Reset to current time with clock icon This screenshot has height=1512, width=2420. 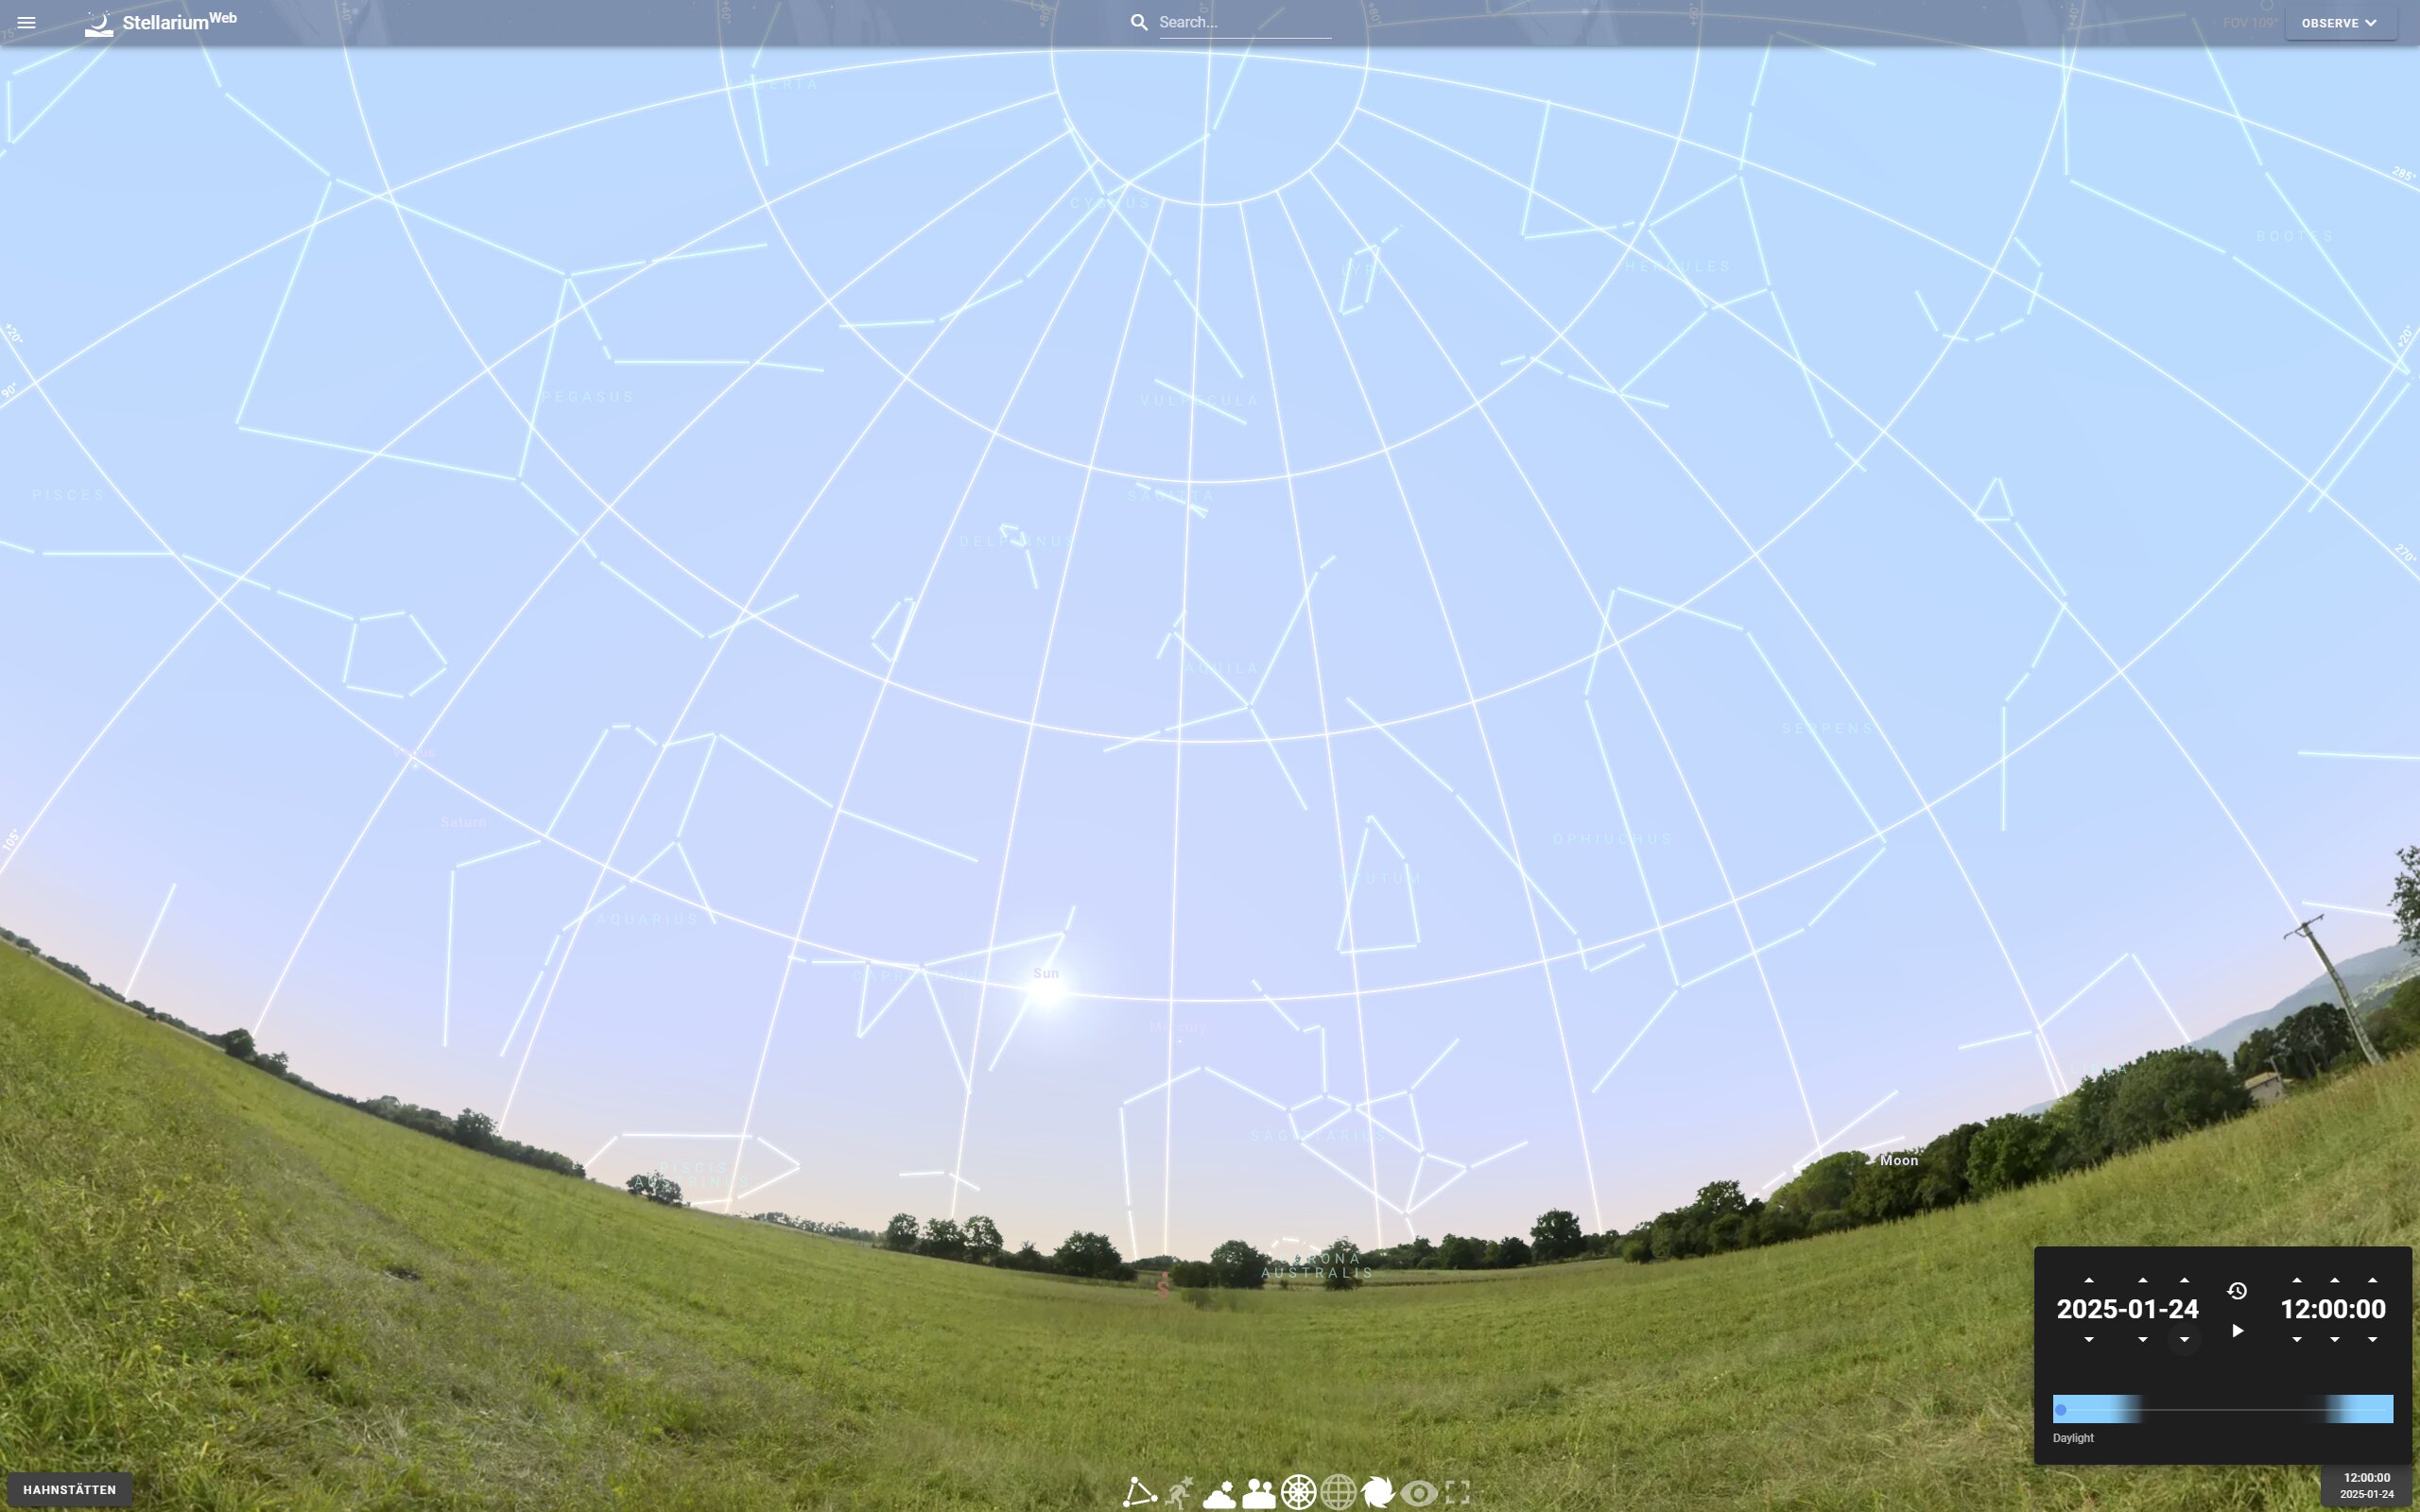coord(2237,1291)
